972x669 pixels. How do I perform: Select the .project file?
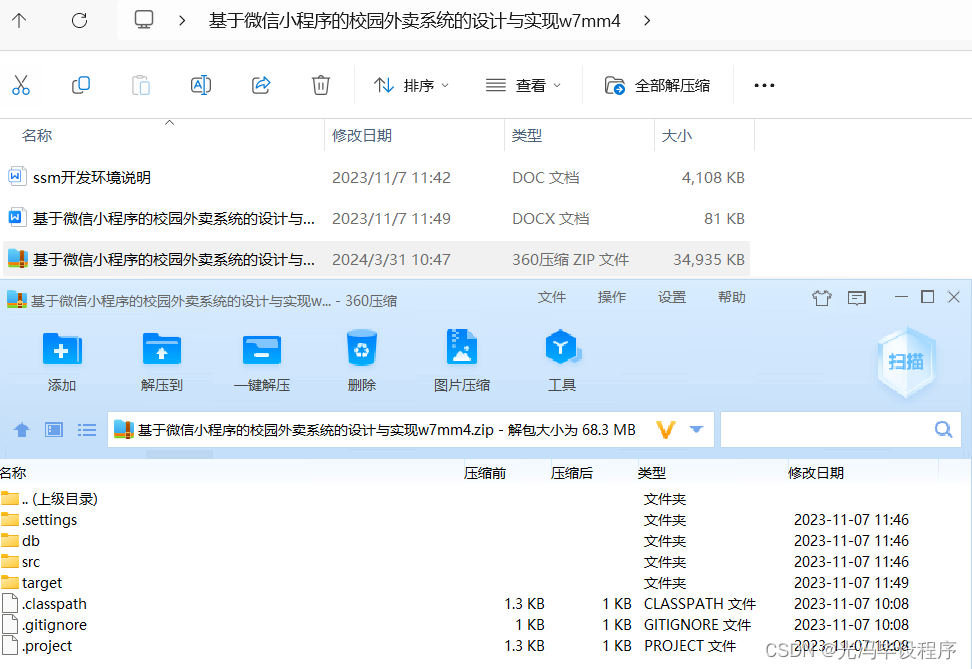click(37, 646)
